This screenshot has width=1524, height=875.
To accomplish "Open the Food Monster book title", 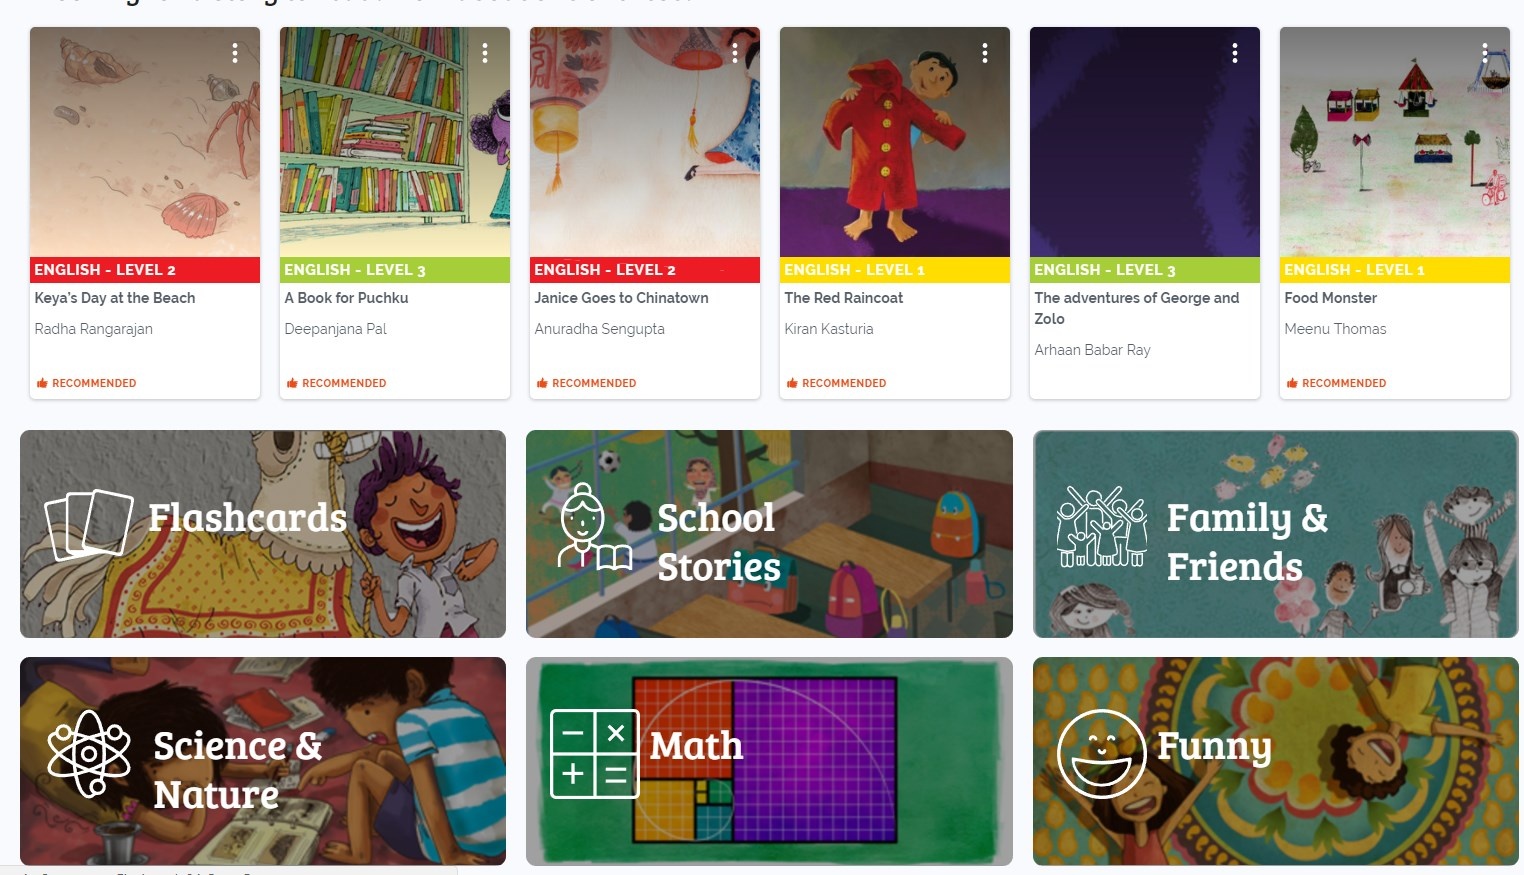I will [1330, 298].
